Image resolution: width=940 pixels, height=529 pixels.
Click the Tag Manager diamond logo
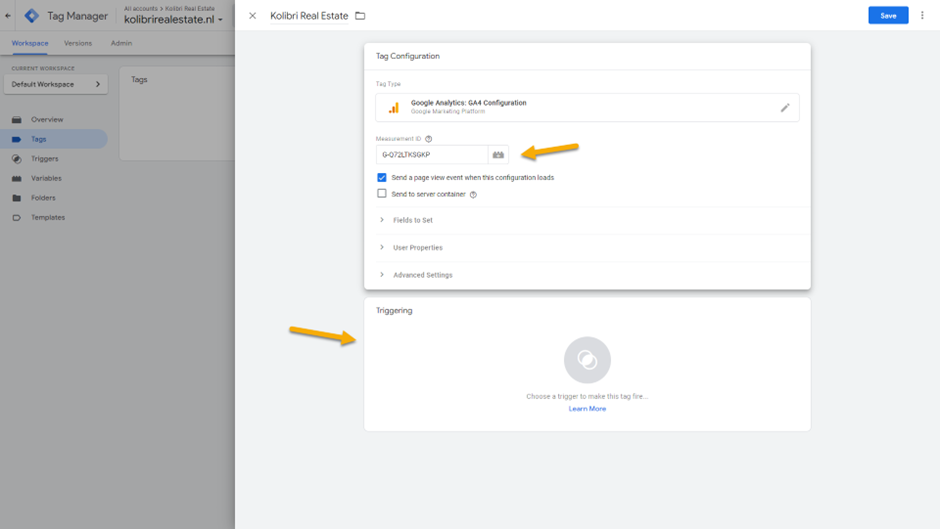point(32,16)
